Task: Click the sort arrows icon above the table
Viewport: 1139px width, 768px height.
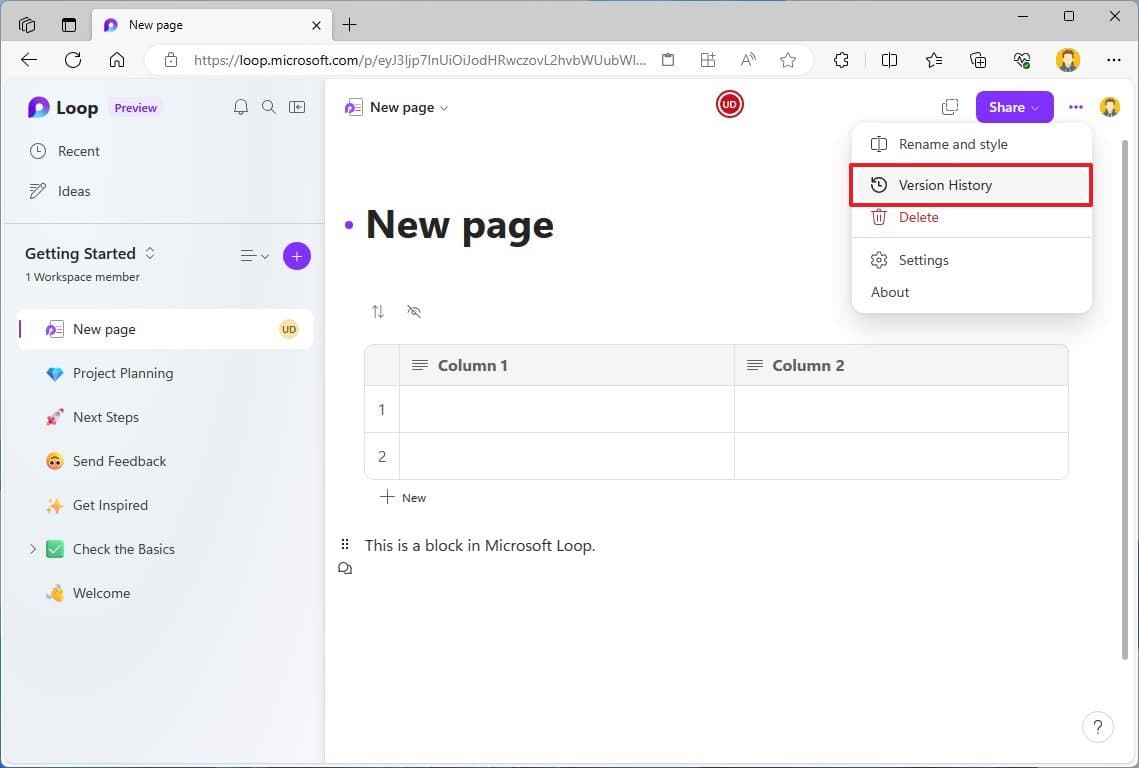Action: [x=378, y=311]
